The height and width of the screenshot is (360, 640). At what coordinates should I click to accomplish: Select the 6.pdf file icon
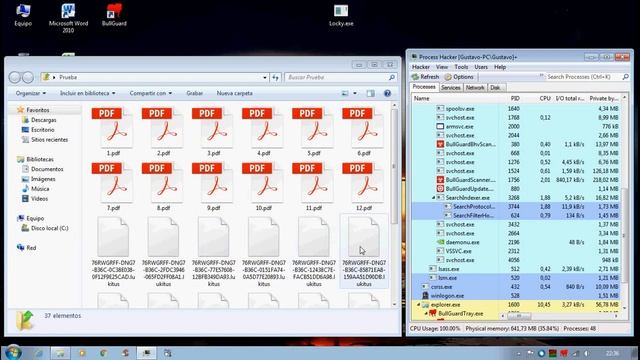click(x=364, y=128)
